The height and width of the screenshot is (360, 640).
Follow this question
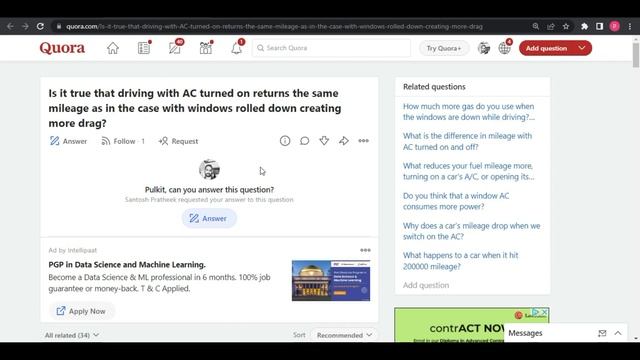coord(122,141)
